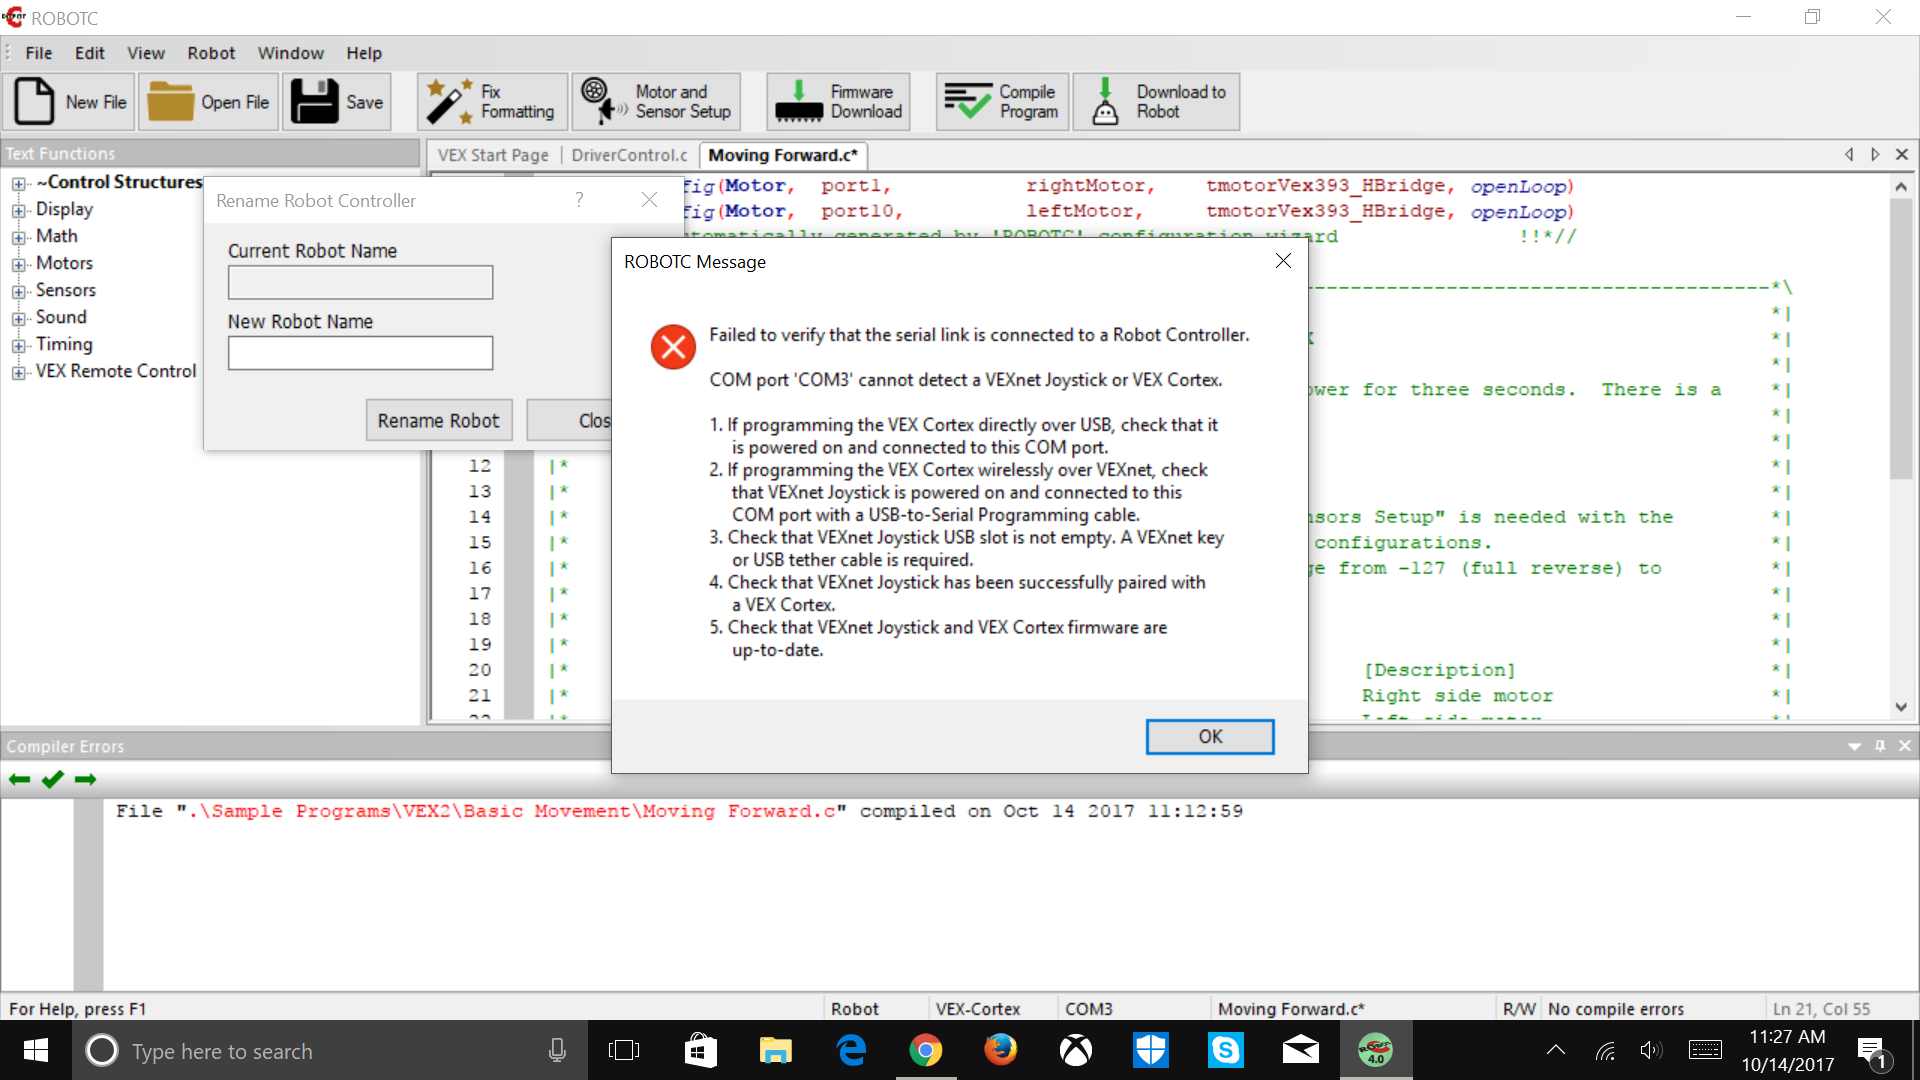Screen dimensions: 1920x1080
Task: Click OK in ROBOTC Message
Action: 1209,736
